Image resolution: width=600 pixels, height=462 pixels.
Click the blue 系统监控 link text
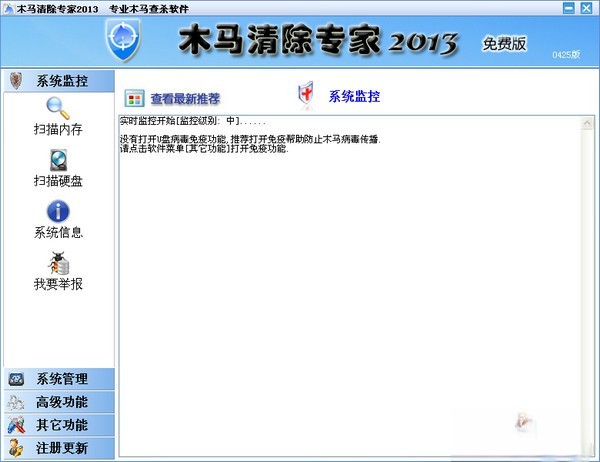point(354,96)
